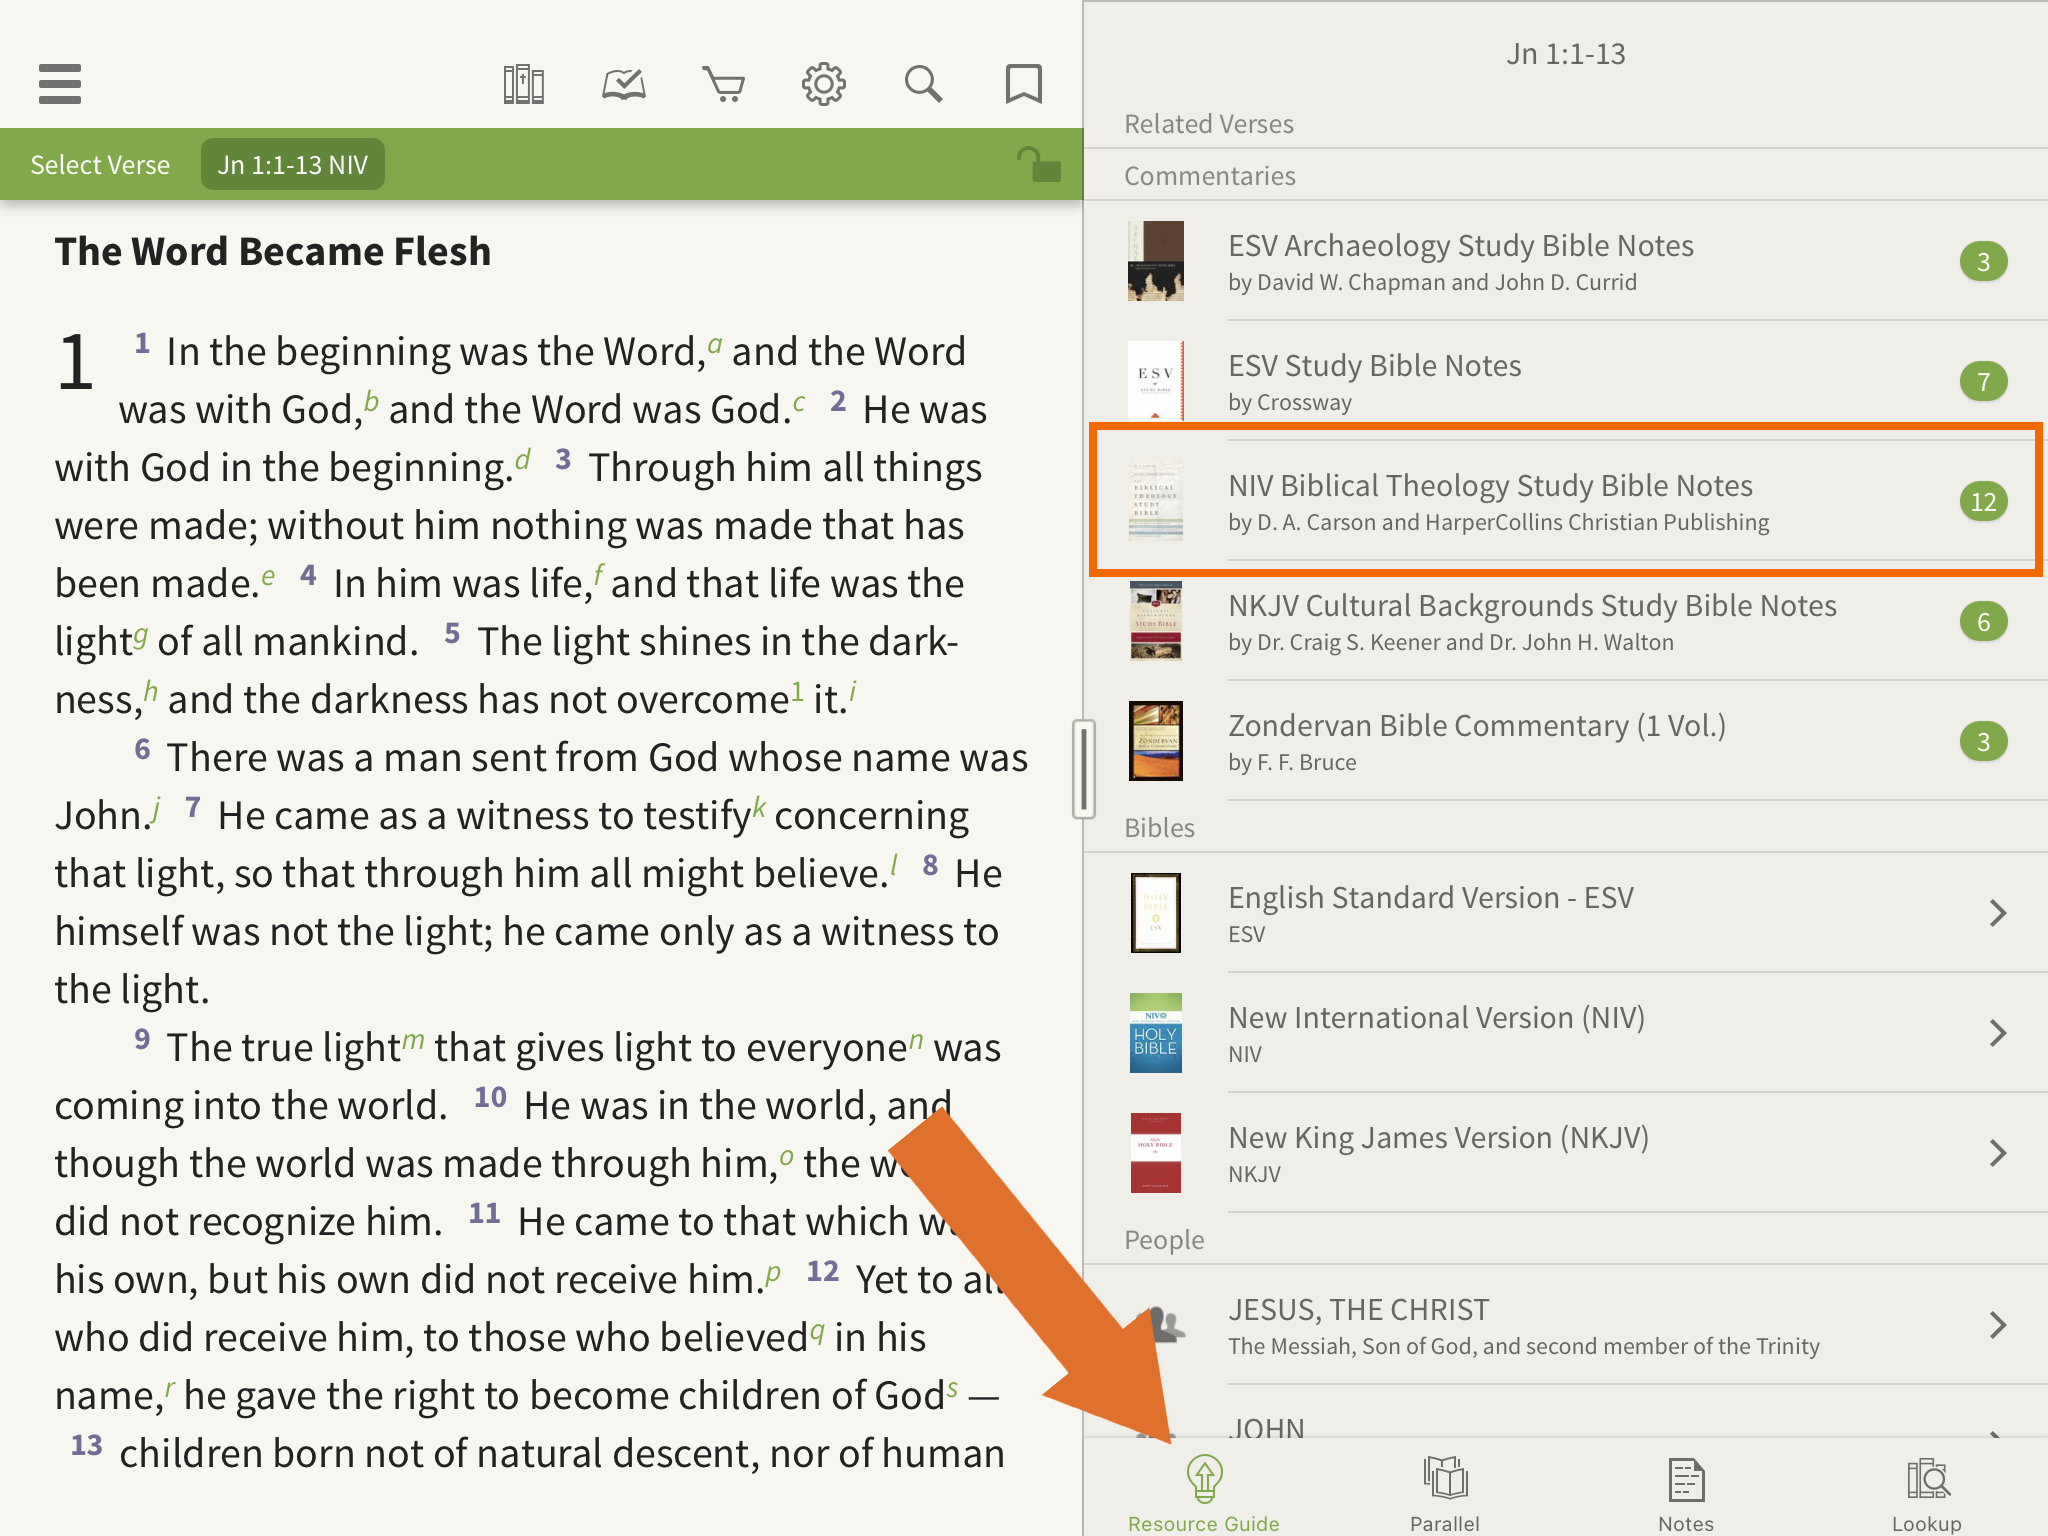
Task: Tap the Select Verse button
Action: click(x=100, y=165)
